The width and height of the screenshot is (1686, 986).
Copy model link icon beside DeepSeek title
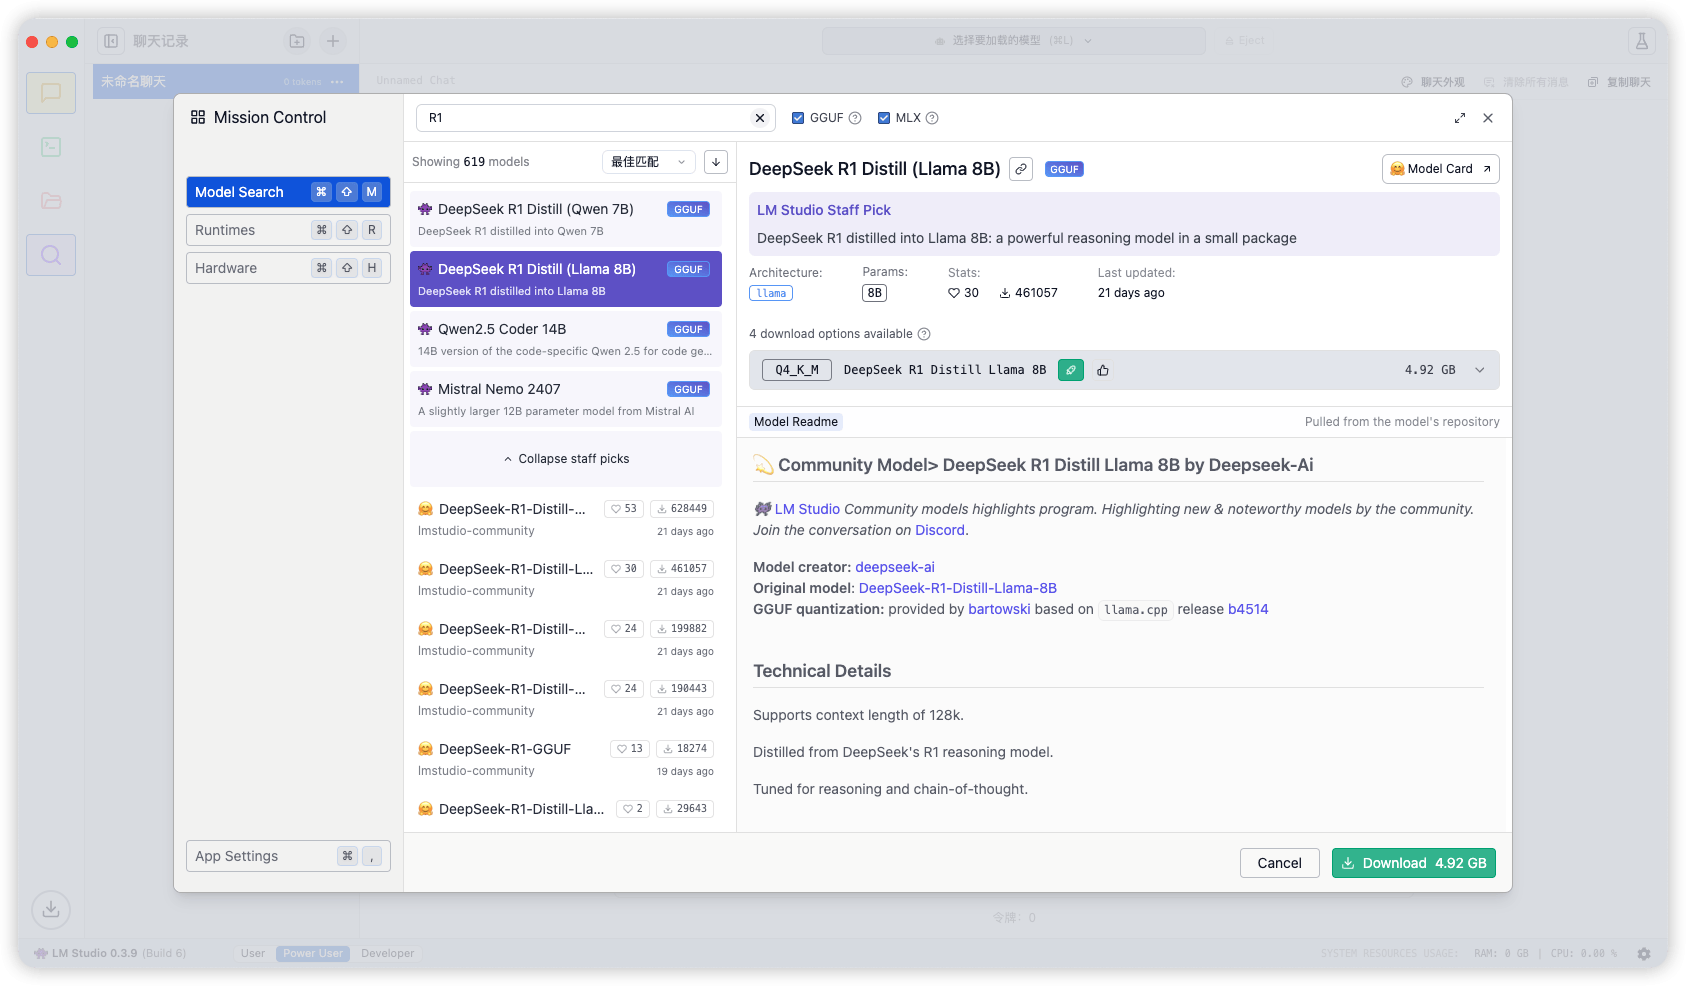[x=1020, y=169]
